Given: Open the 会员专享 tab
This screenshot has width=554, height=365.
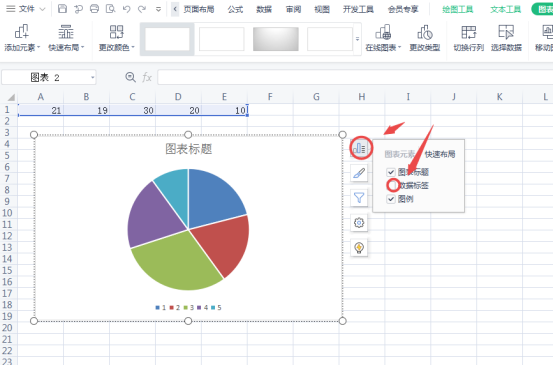Looking at the screenshot, I should click(403, 9).
